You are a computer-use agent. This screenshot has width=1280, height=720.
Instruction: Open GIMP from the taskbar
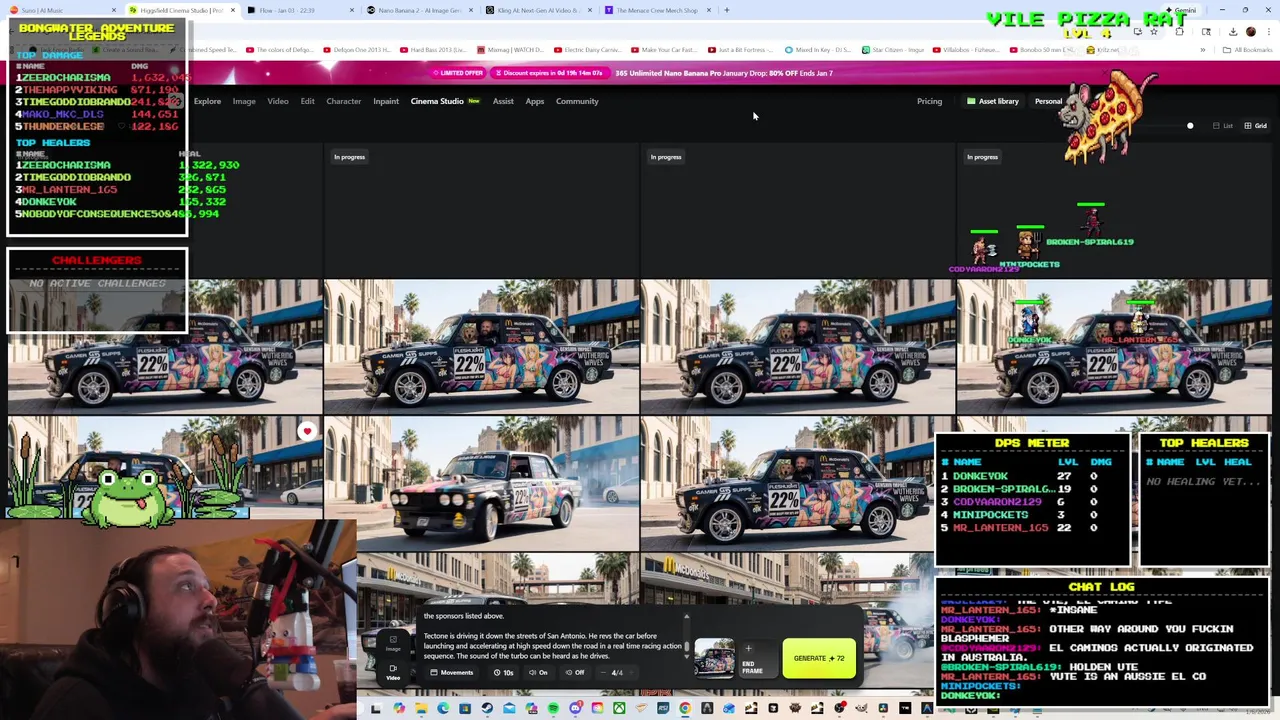coord(860,708)
